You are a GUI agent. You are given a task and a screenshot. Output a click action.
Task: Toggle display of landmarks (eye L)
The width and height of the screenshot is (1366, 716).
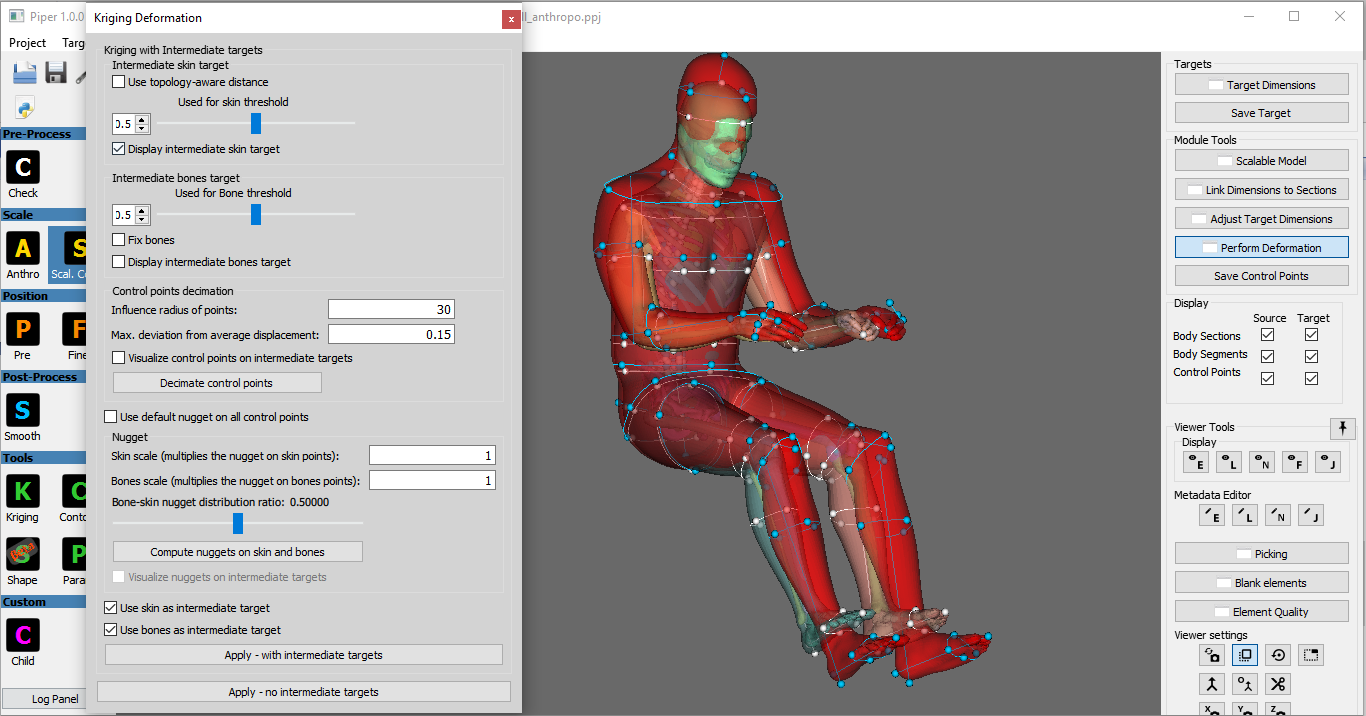click(x=1228, y=462)
